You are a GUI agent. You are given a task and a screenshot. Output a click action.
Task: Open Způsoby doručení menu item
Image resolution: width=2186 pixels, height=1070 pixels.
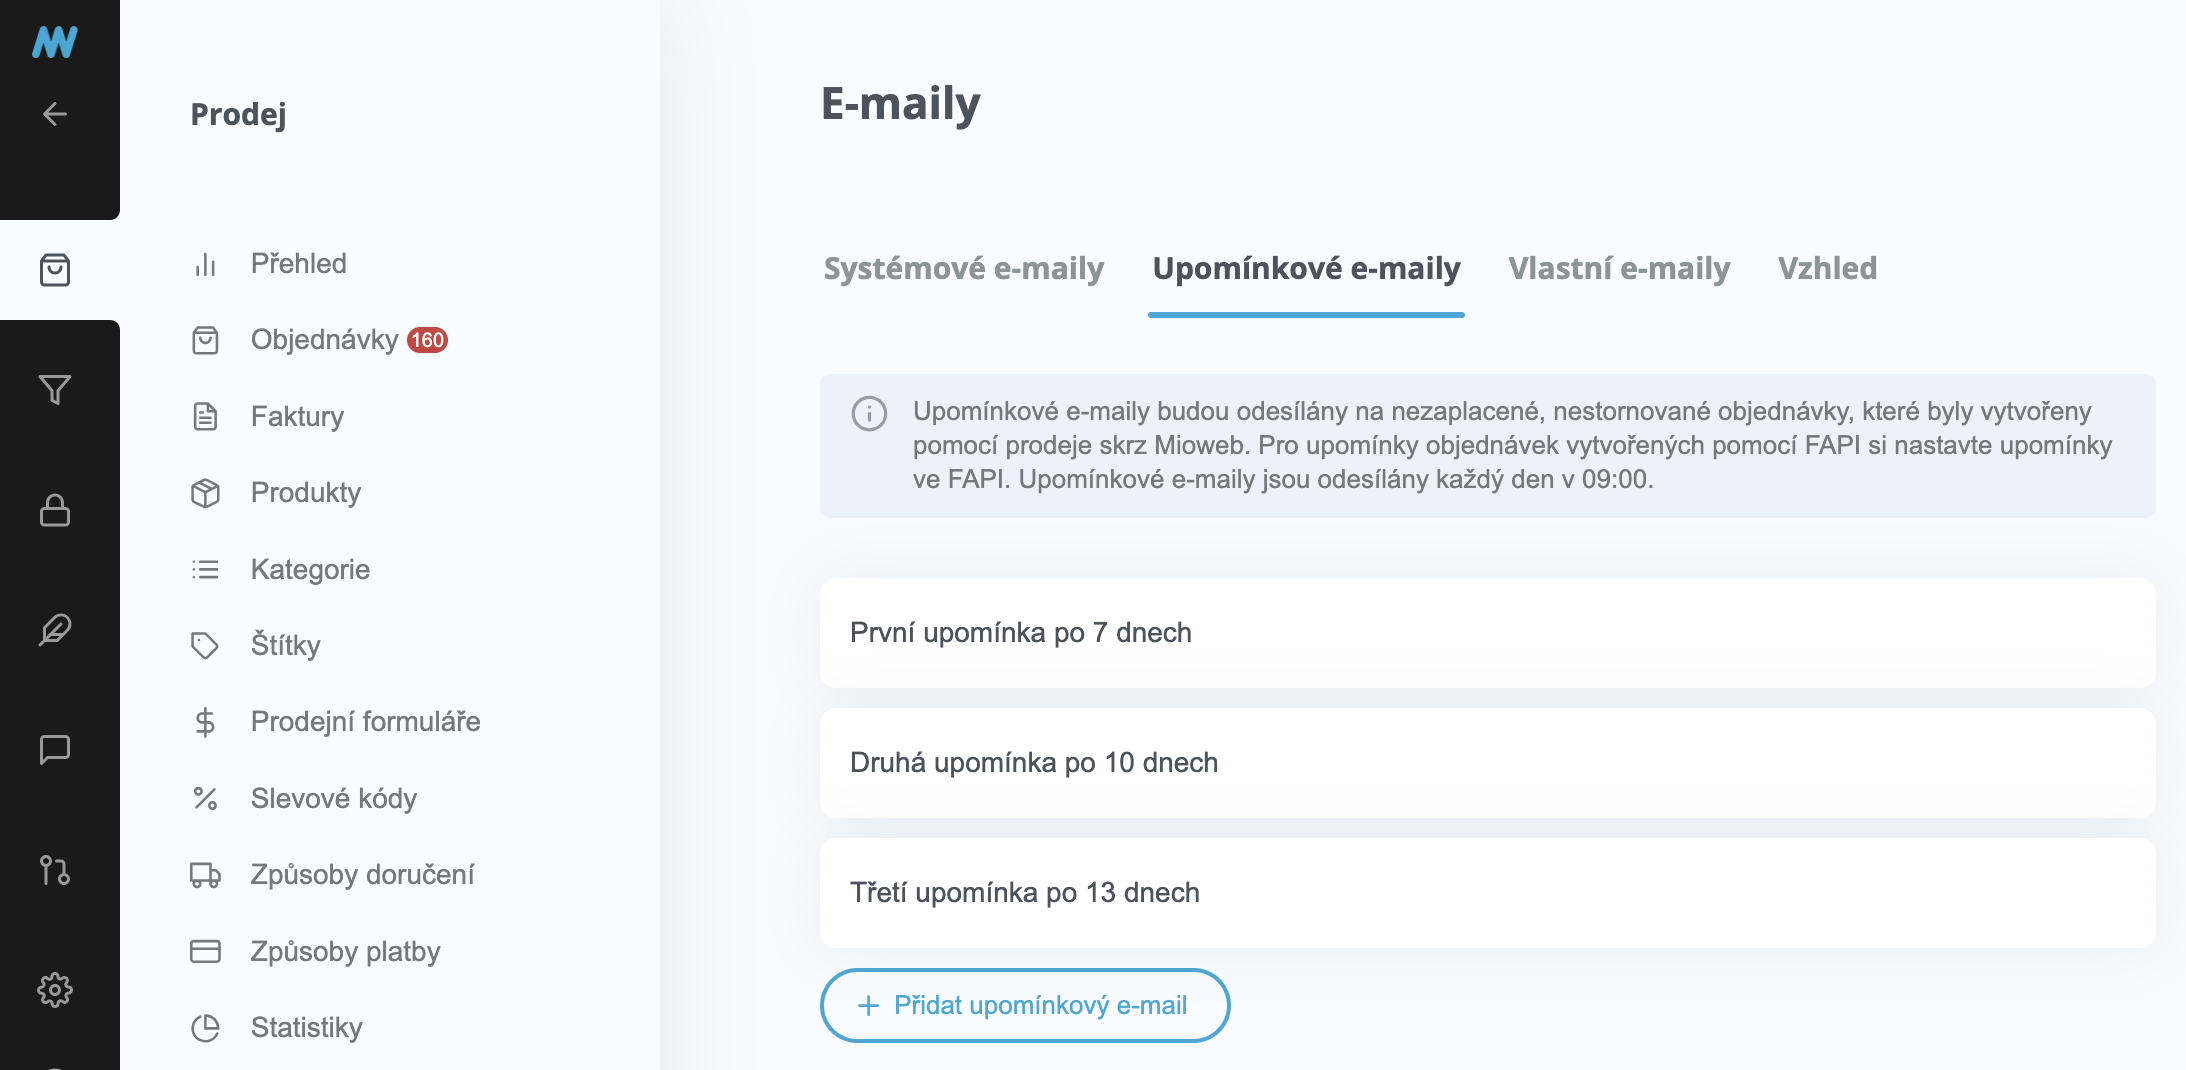coord(362,874)
